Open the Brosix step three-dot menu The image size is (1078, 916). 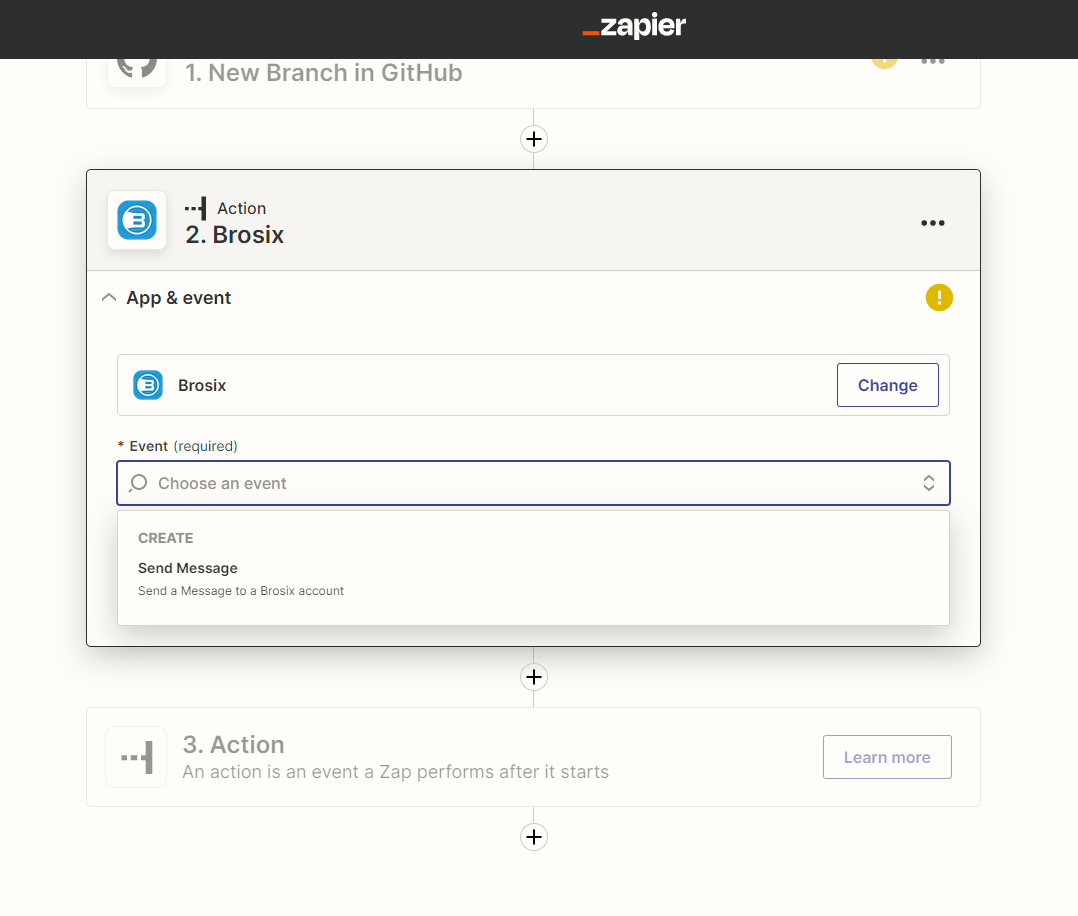(x=932, y=223)
